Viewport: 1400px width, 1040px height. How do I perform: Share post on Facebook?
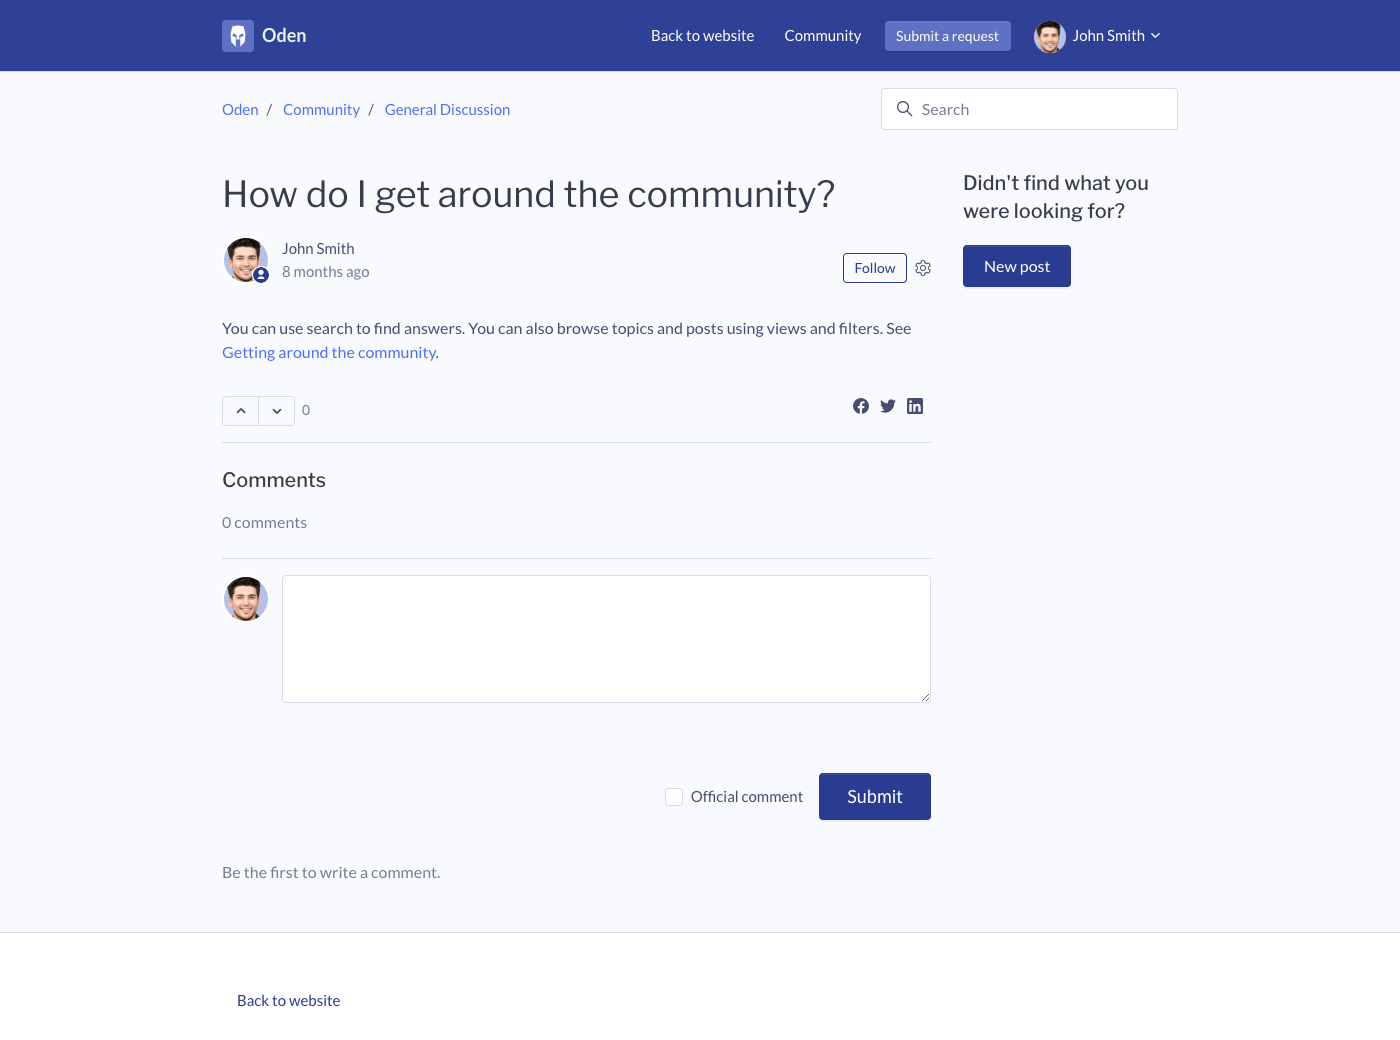tap(861, 406)
